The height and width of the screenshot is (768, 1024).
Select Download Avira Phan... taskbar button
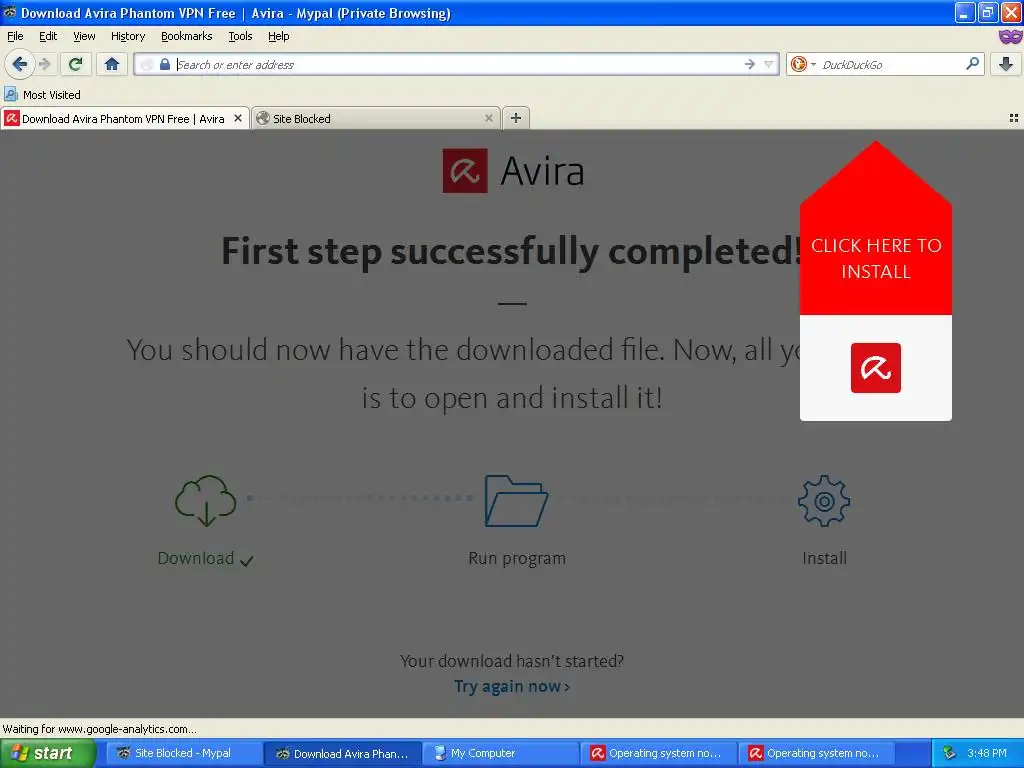coord(343,754)
